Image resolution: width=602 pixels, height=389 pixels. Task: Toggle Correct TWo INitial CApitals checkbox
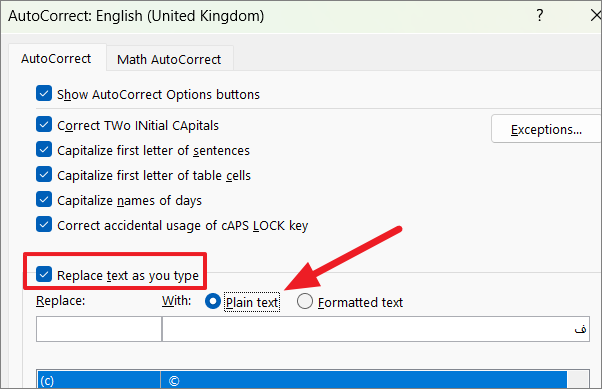(44, 124)
